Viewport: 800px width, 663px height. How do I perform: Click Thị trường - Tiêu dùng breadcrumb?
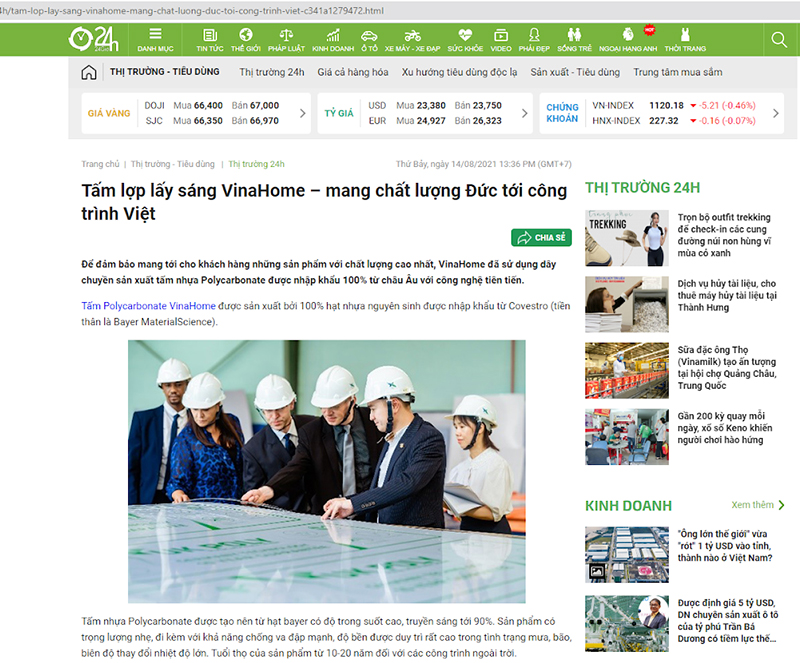172,164
